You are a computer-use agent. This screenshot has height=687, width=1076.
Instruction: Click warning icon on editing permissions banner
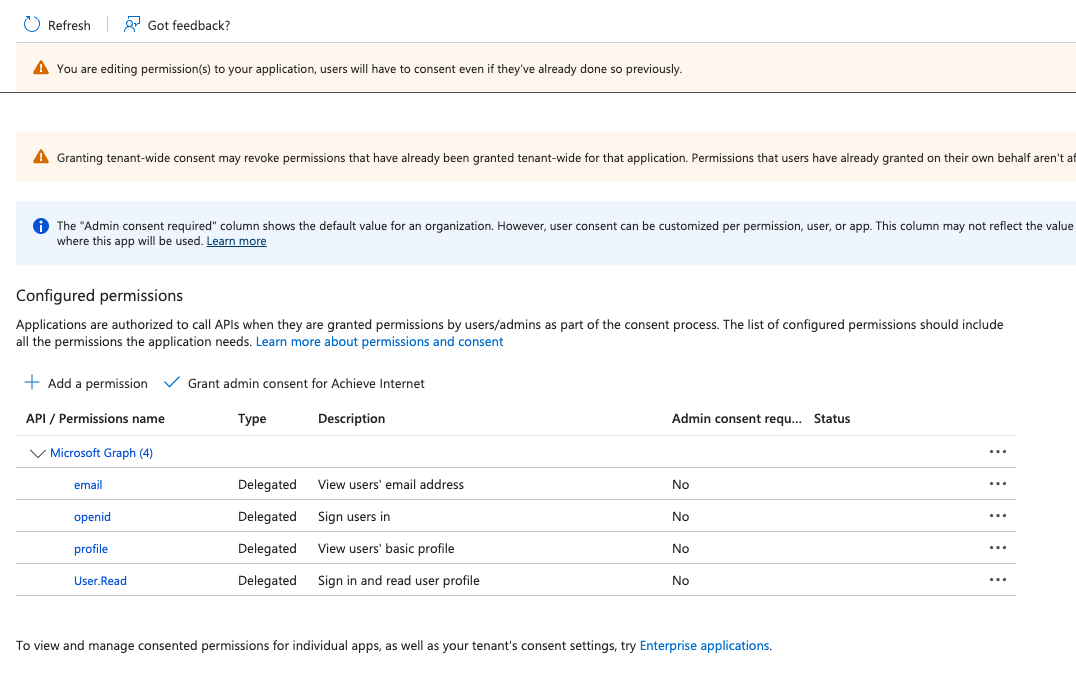click(x=41, y=68)
